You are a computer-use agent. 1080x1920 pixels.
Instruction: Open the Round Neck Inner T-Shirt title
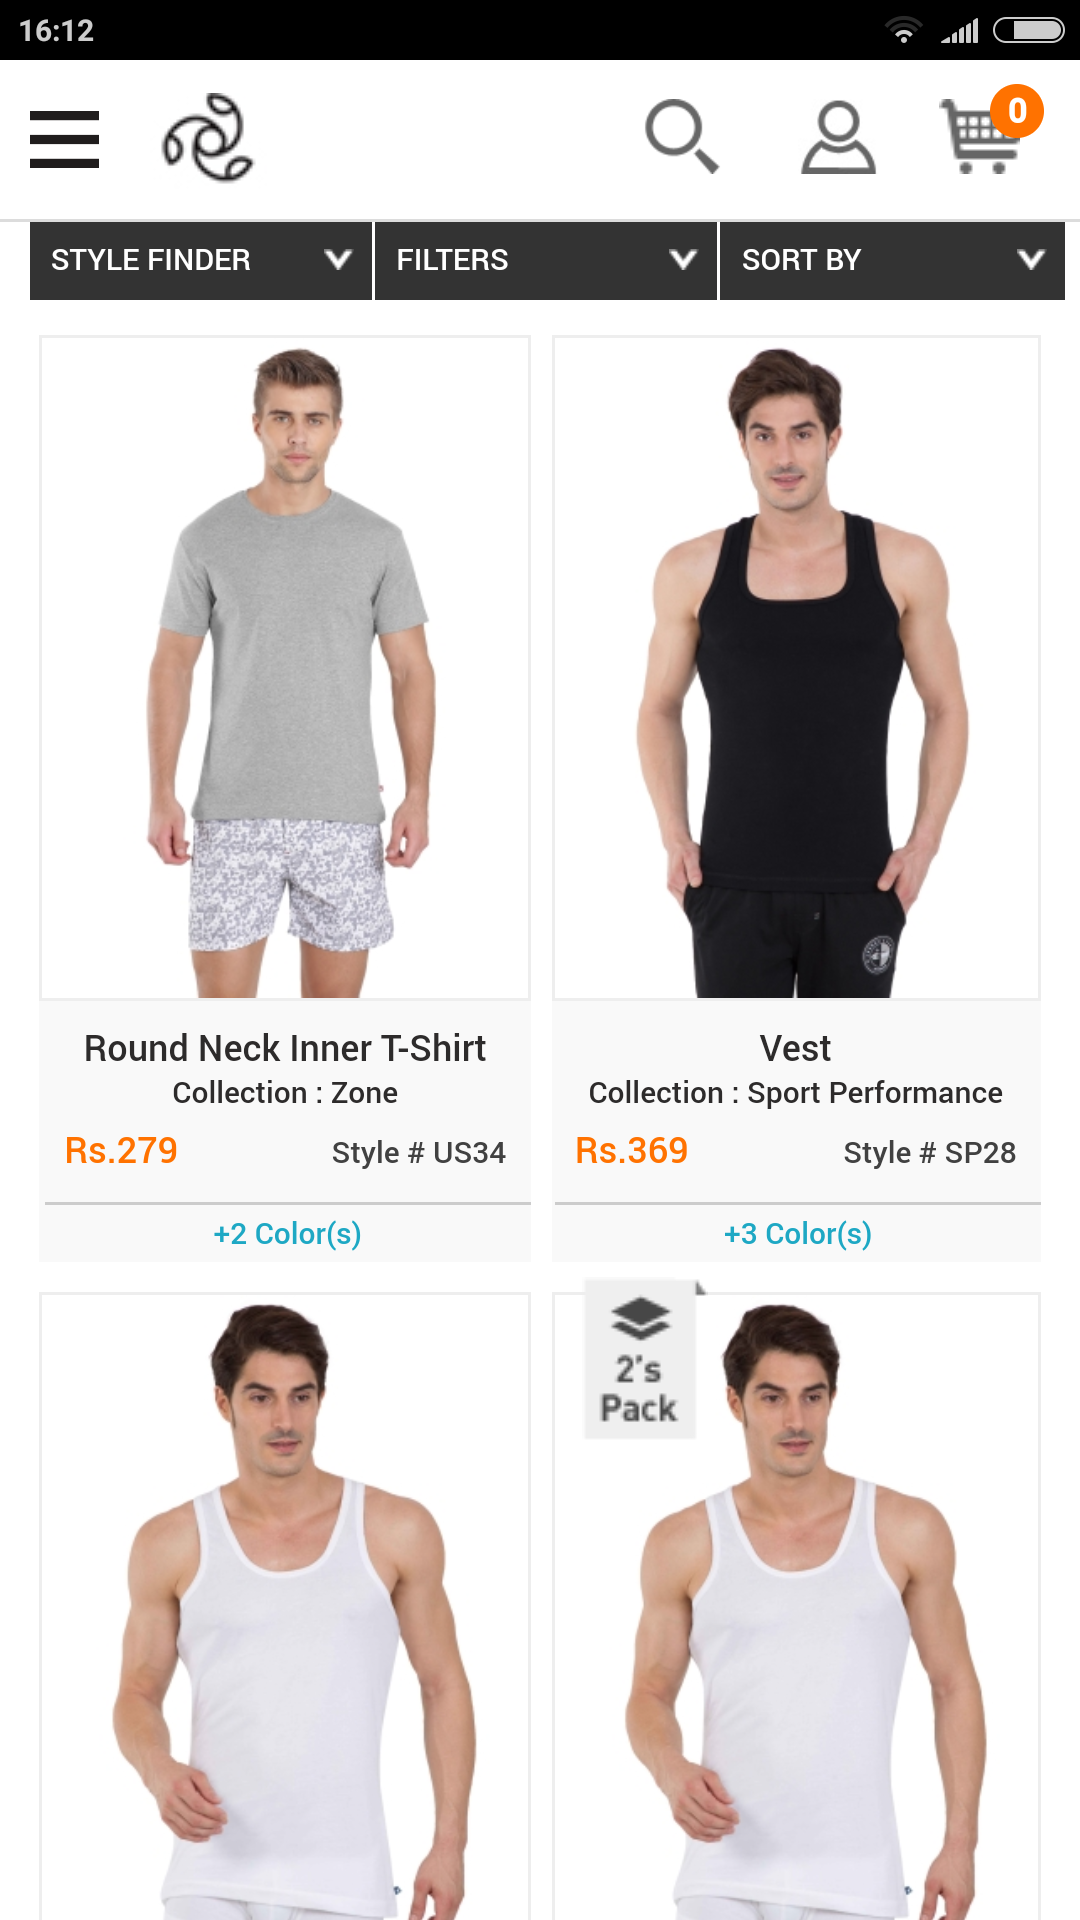point(285,1049)
